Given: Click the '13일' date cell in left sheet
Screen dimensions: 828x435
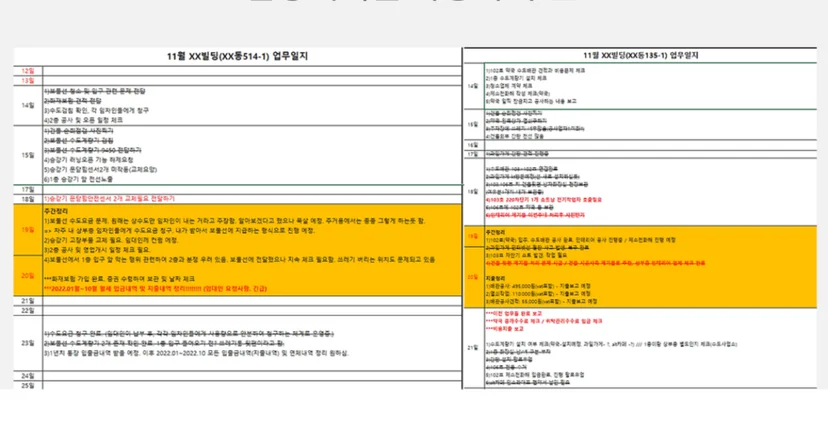Looking at the screenshot, I should [x=28, y=81].
